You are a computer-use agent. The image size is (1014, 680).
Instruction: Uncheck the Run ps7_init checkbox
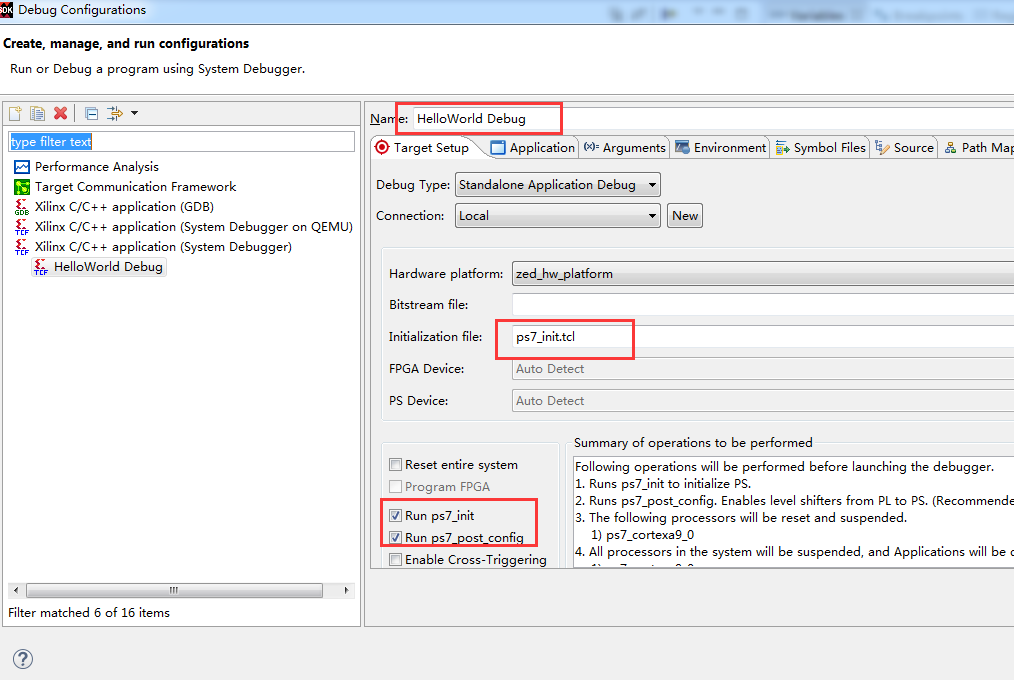tap(396, 516)
